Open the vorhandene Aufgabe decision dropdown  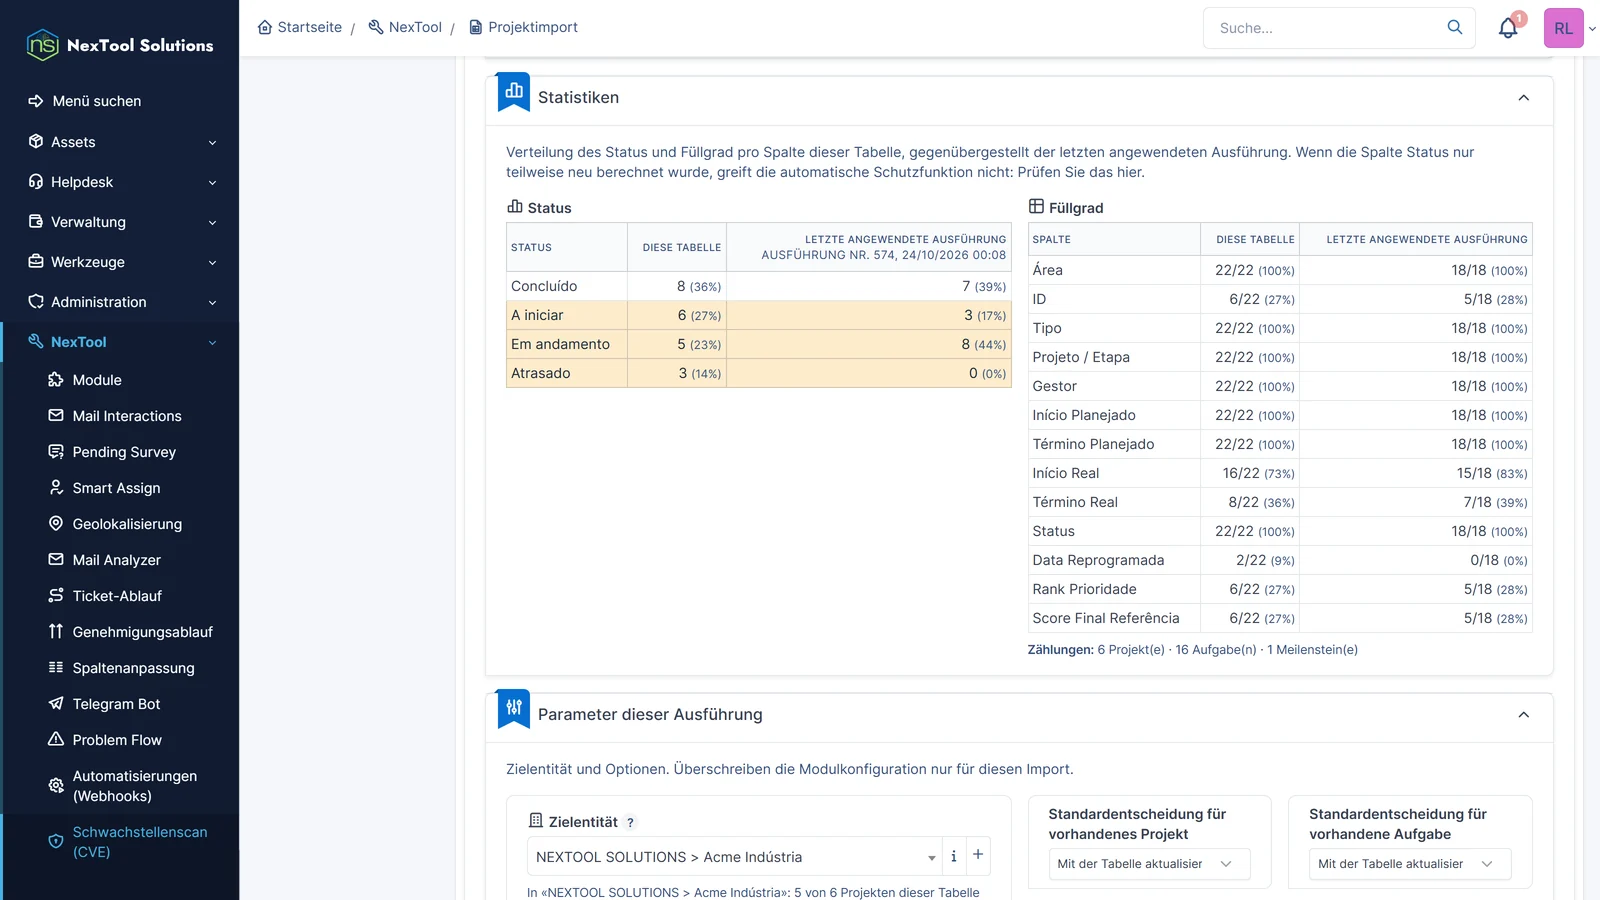(1410, 864)
